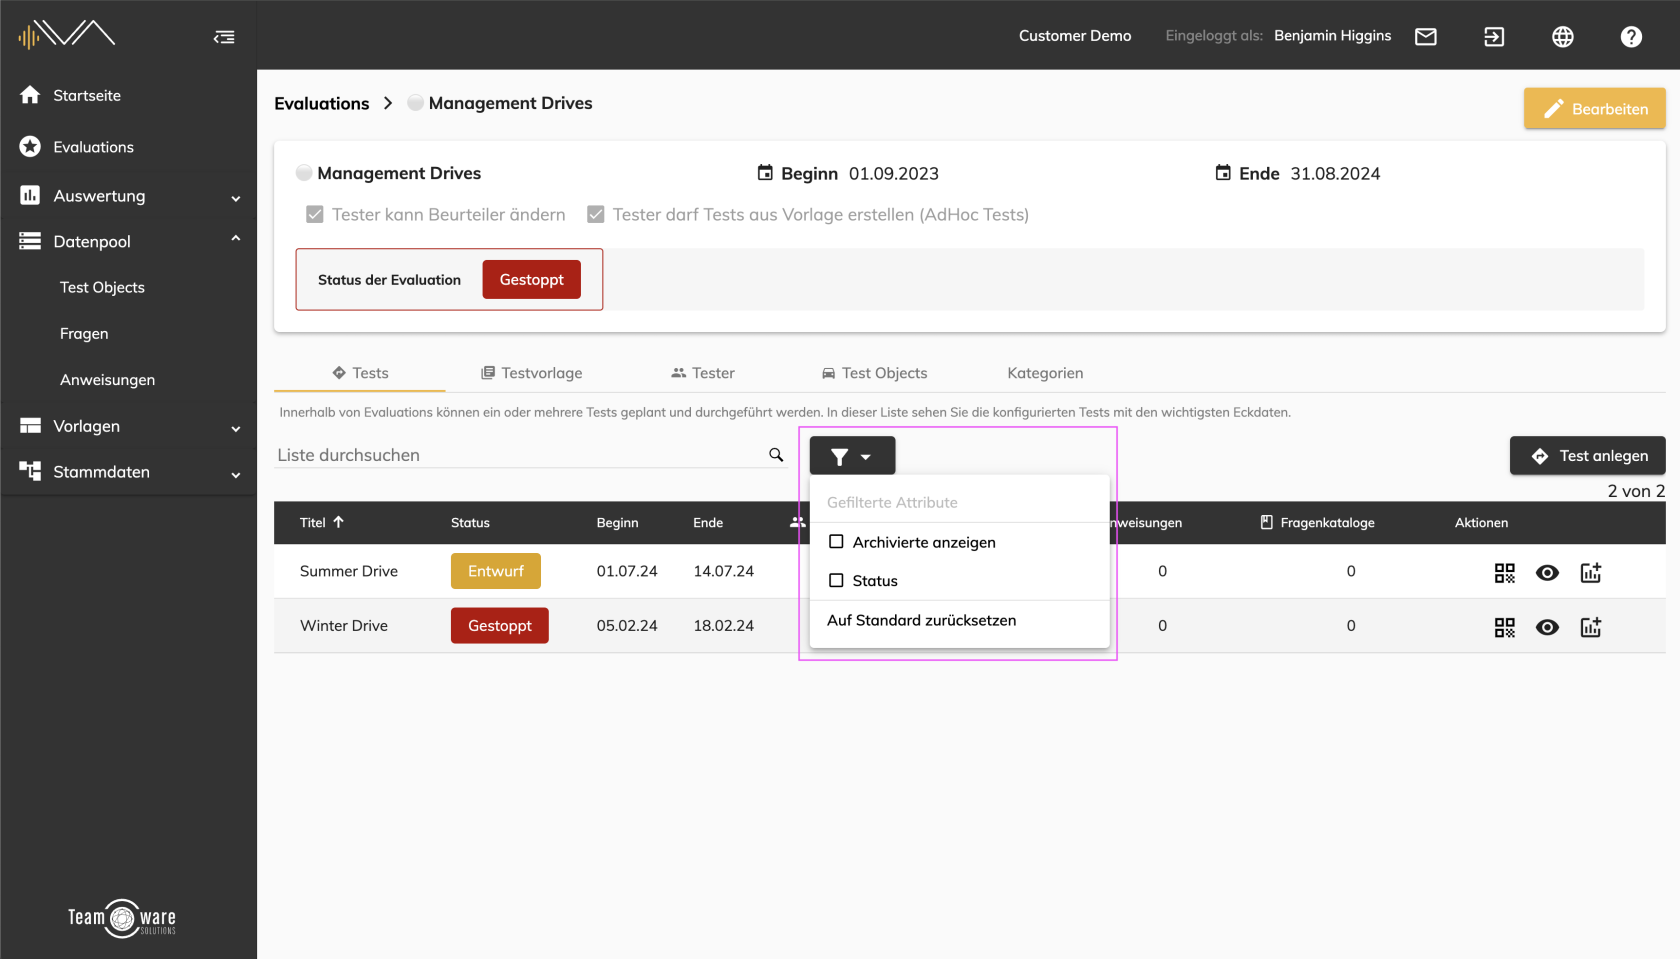
Task: Switch to the Tester tab
Action: coord(703,373)
